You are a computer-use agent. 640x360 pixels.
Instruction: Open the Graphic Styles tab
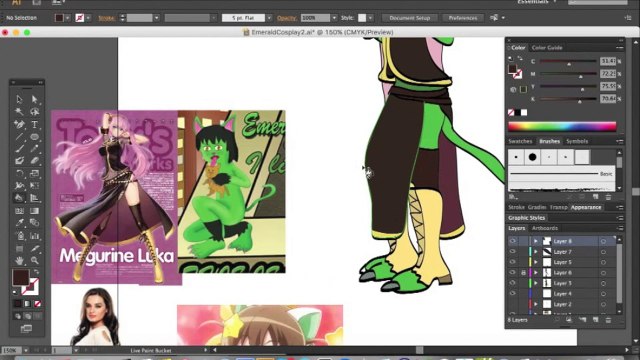(x=527, y=218)
